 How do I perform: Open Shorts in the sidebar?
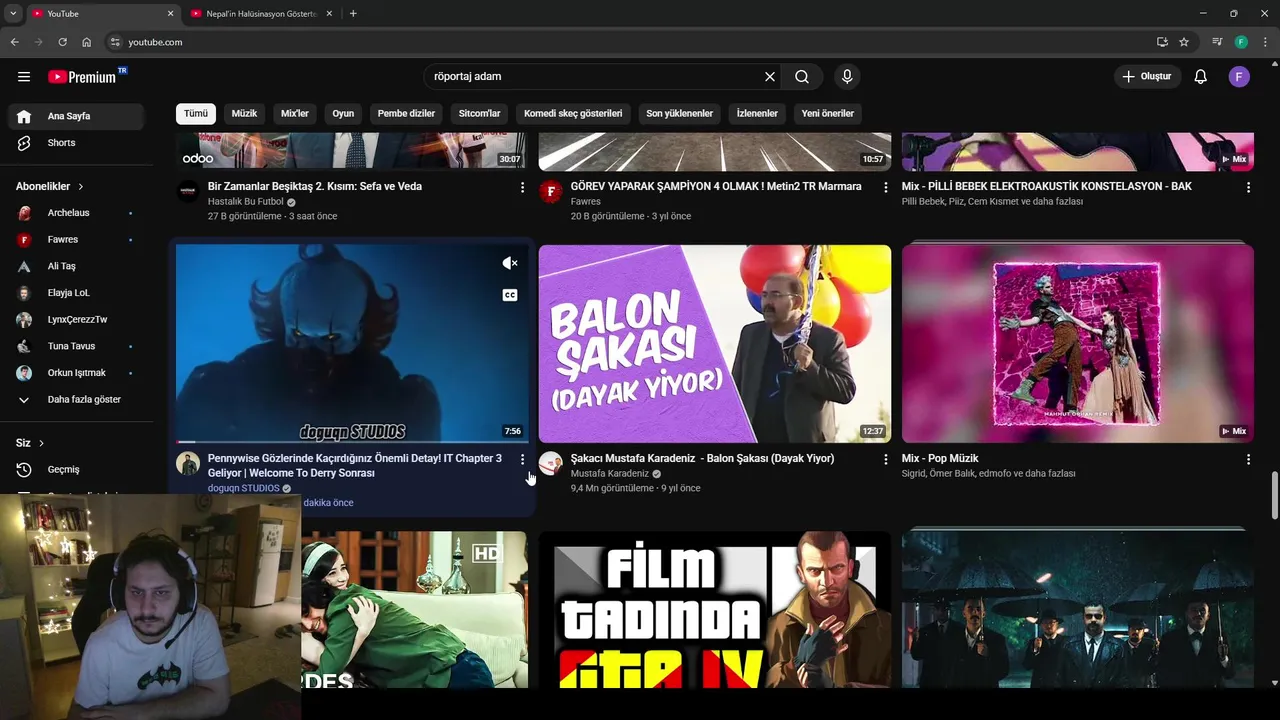(x=76, y=143)
